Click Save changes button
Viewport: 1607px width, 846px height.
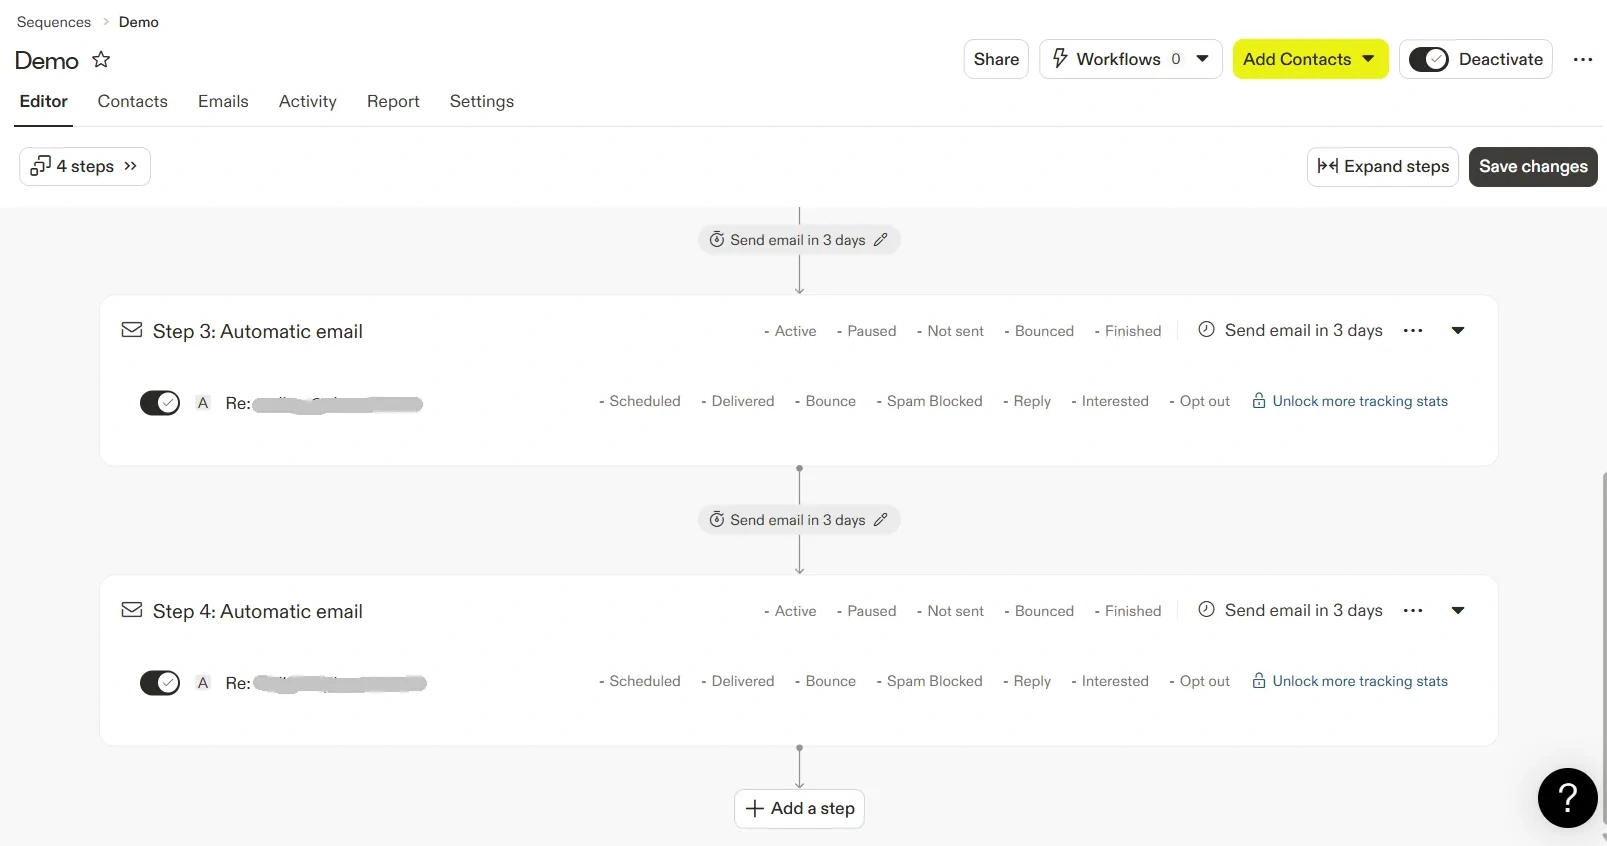point(1532,167)
